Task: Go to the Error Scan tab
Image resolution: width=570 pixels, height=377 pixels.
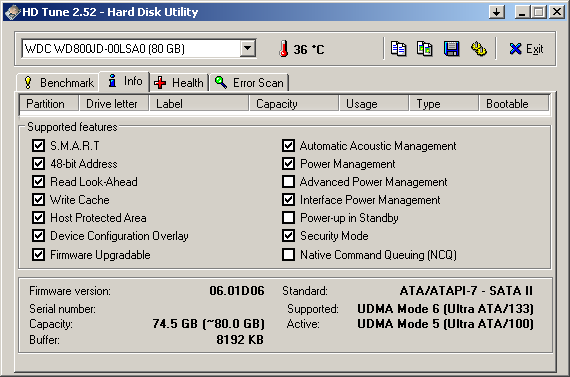Action: [x=249, y=83]
